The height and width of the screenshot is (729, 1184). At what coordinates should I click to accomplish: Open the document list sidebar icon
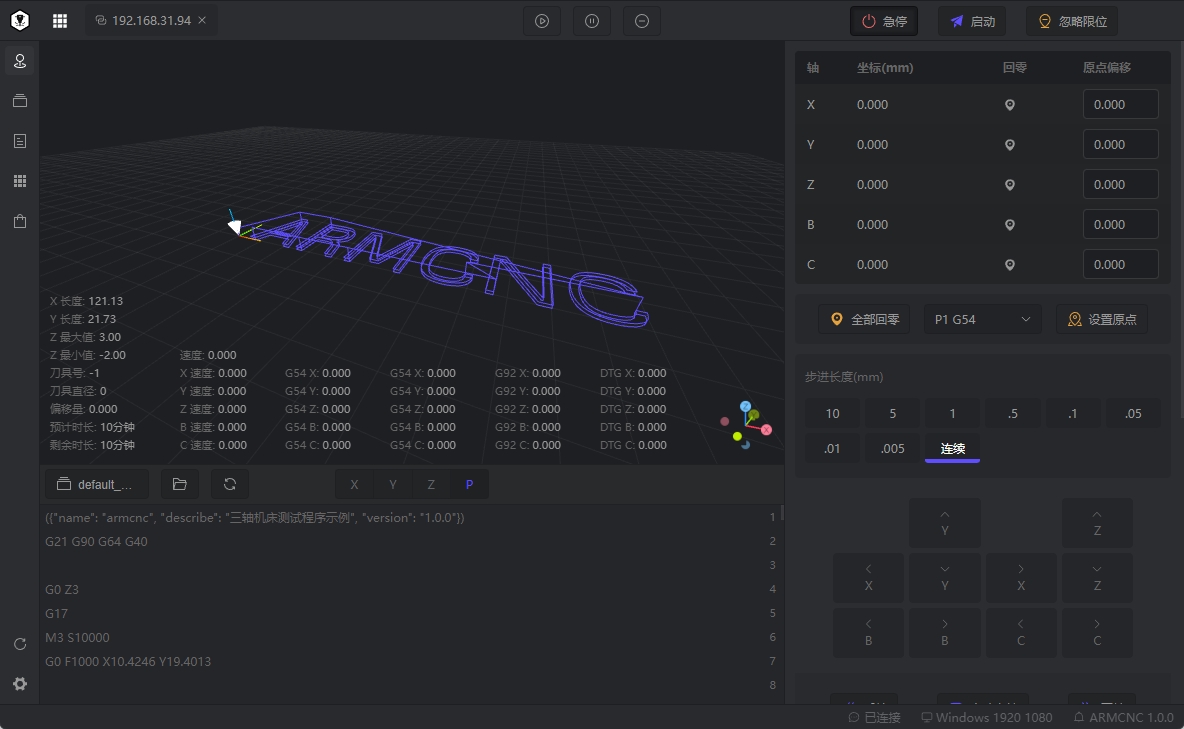tap(20, 141)
